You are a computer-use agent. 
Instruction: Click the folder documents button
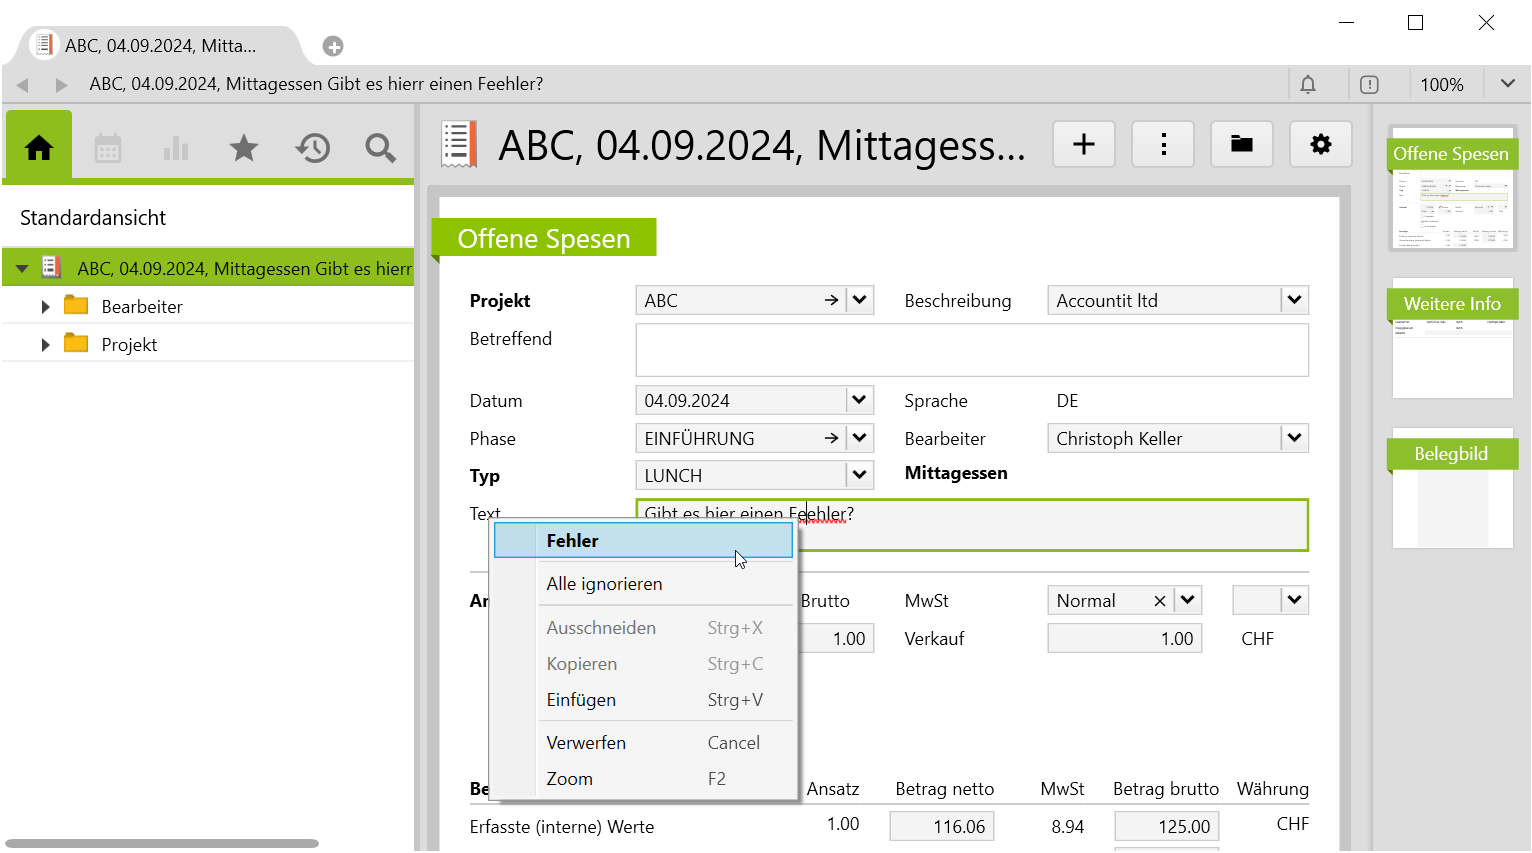coord(1242,145)
